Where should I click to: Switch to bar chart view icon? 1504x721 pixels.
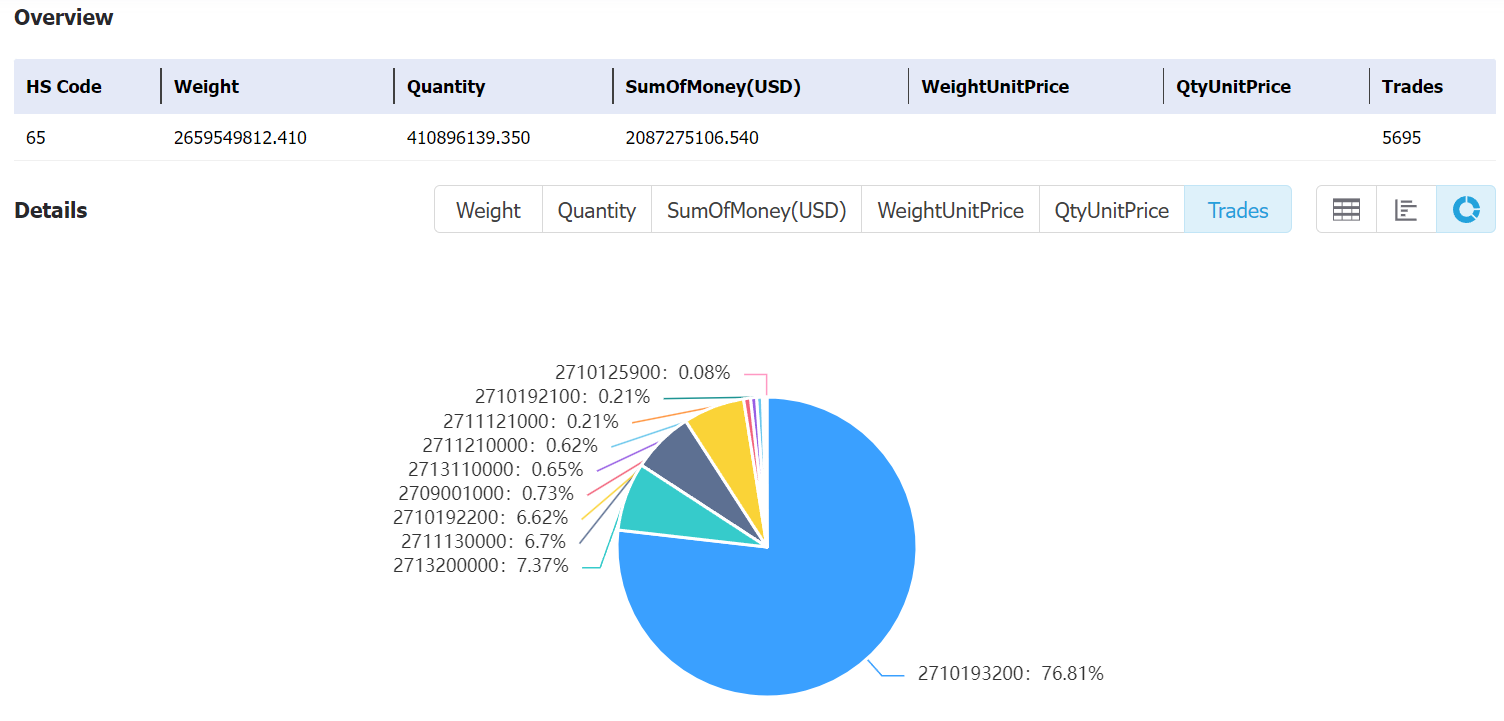click(1406, 209)
